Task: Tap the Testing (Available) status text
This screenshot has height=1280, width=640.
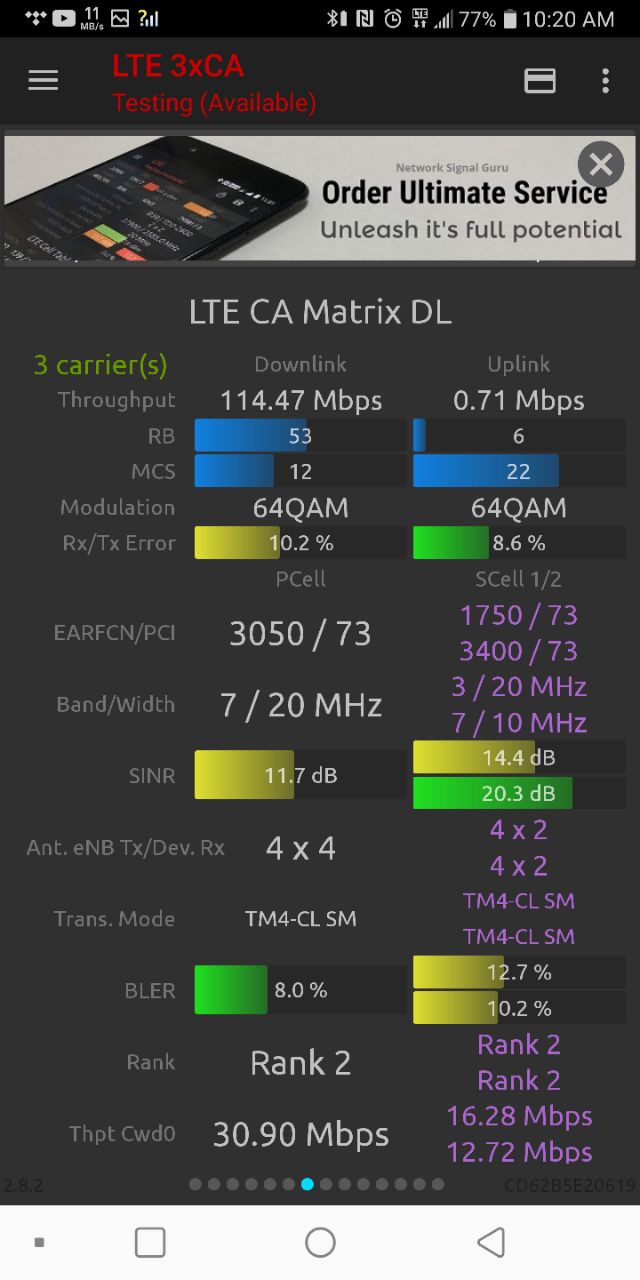Action: (x=214, y=102)
